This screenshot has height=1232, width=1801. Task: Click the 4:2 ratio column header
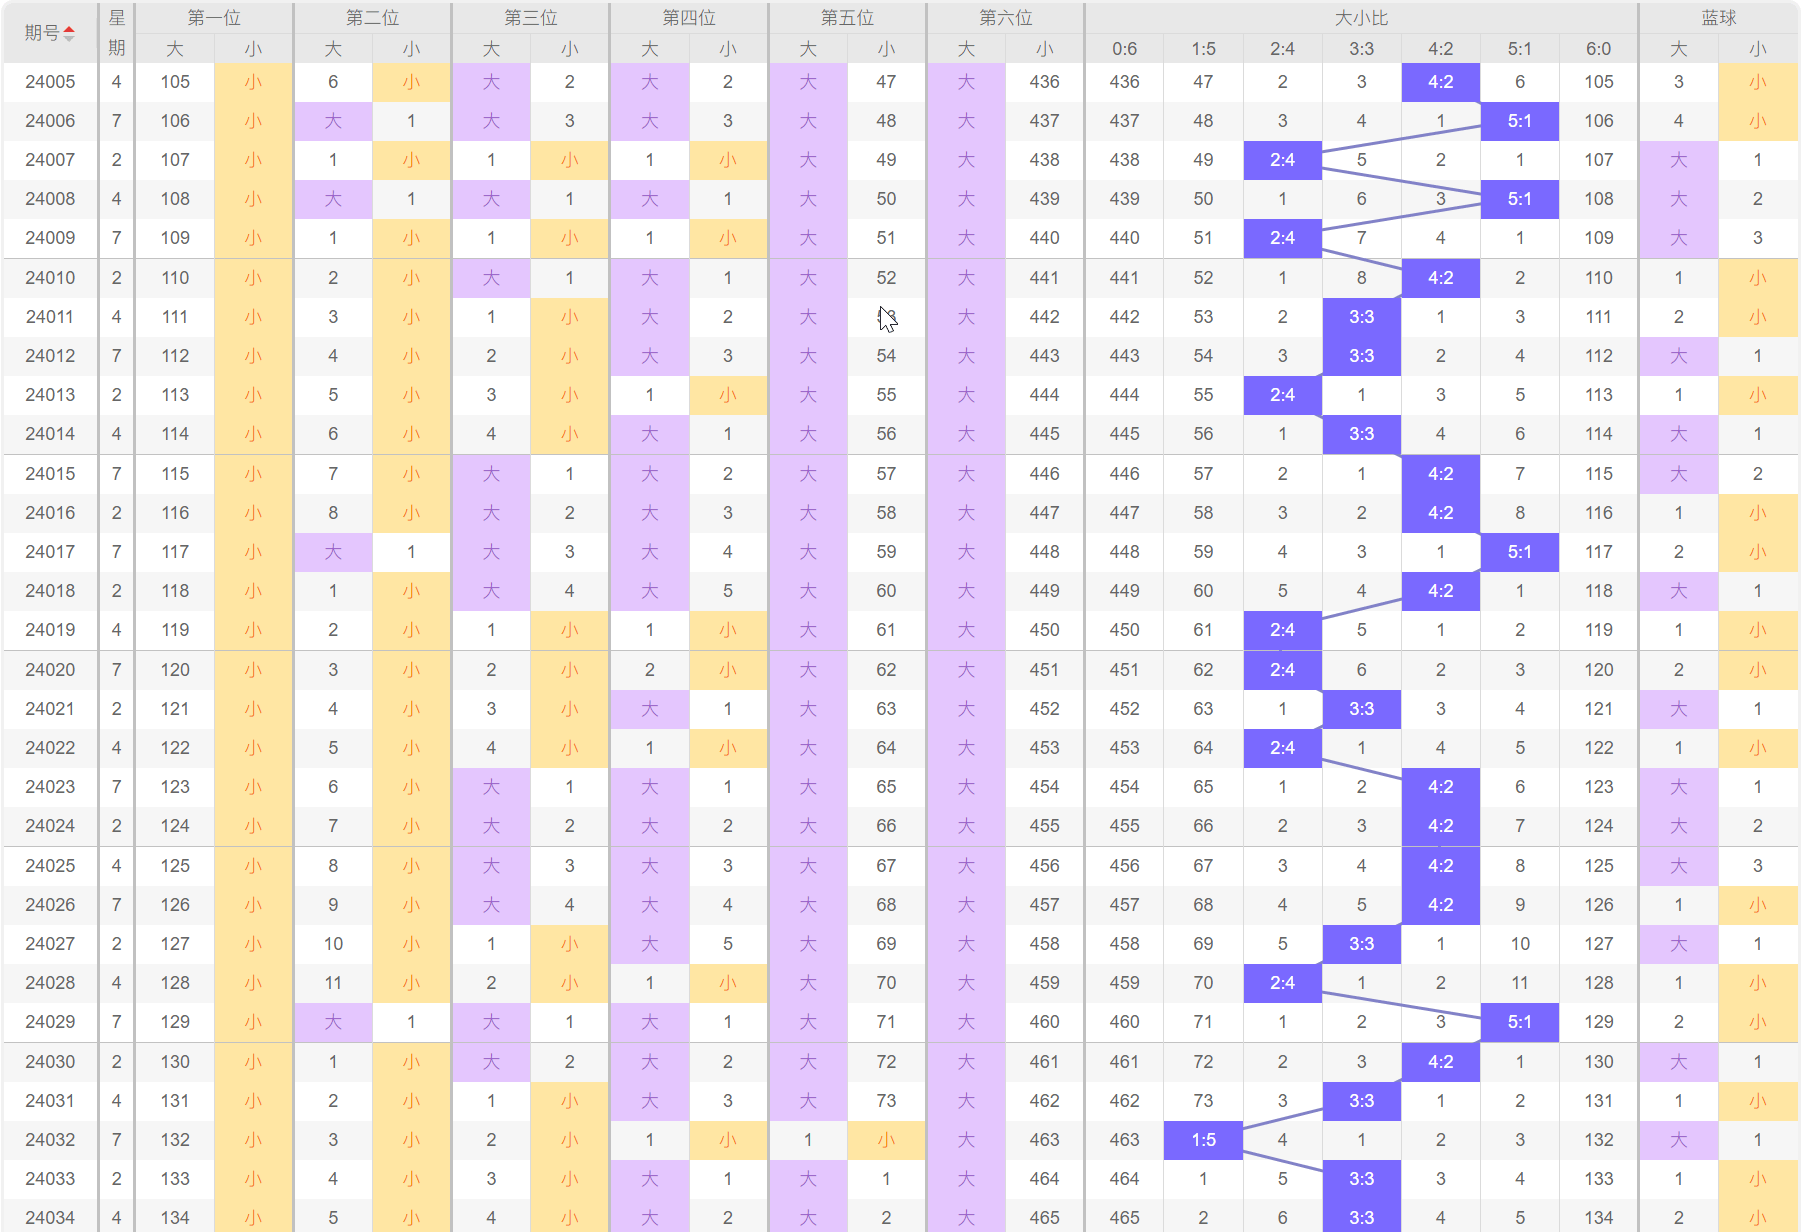(x=1440, y=49)
